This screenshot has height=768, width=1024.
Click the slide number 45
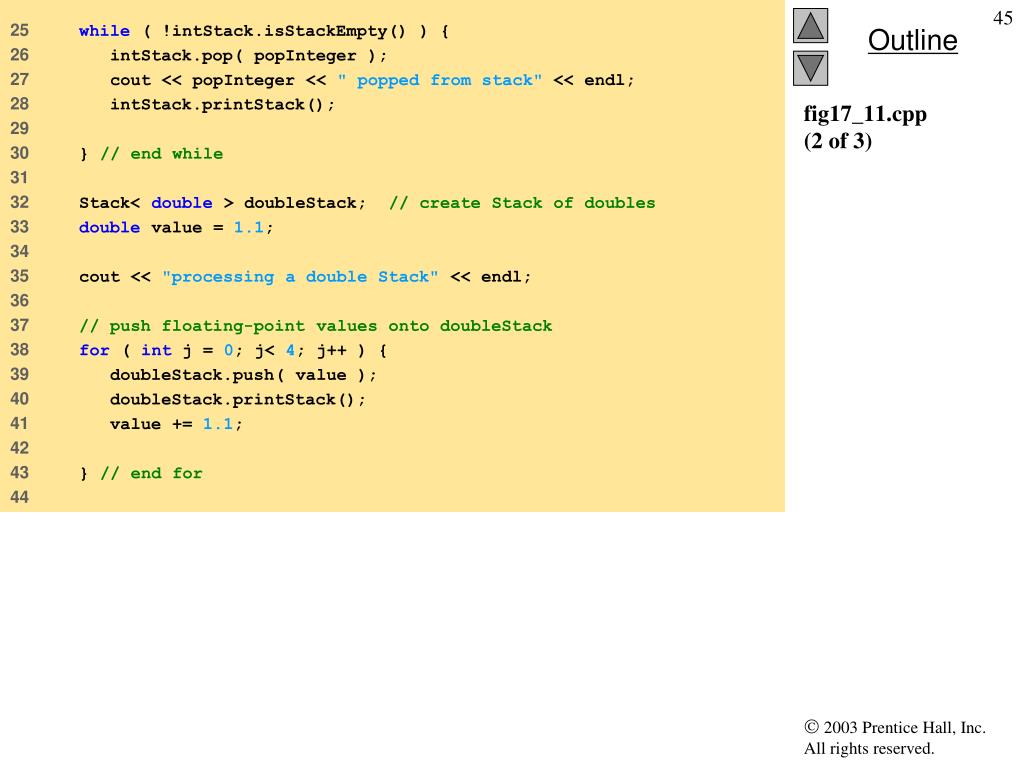tap(1003, 19)
